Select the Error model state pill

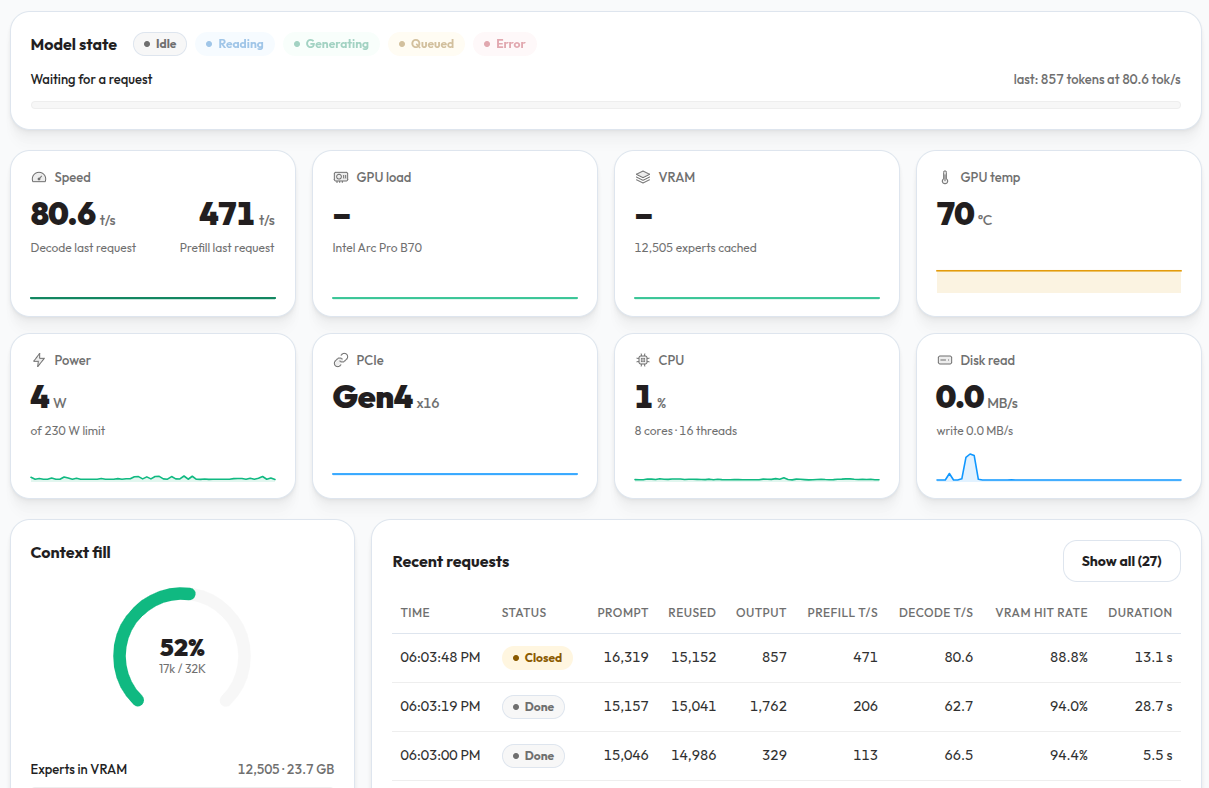tap(504, 44)
